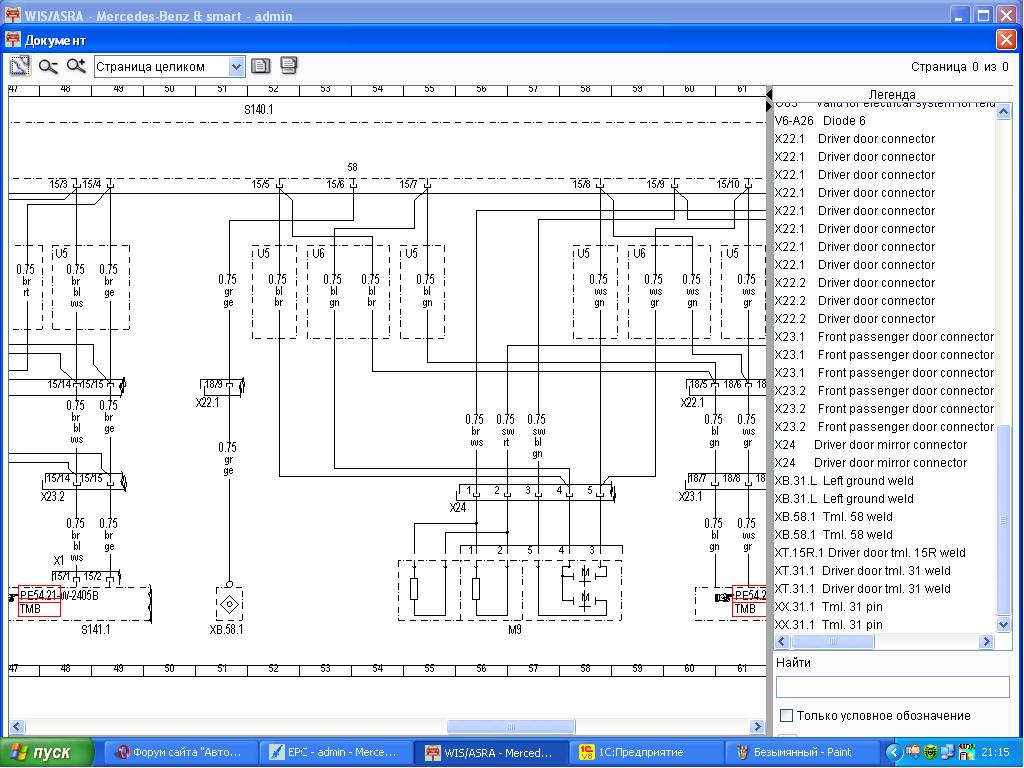Enable Только условное обозначение checkbox

[787, 716]
